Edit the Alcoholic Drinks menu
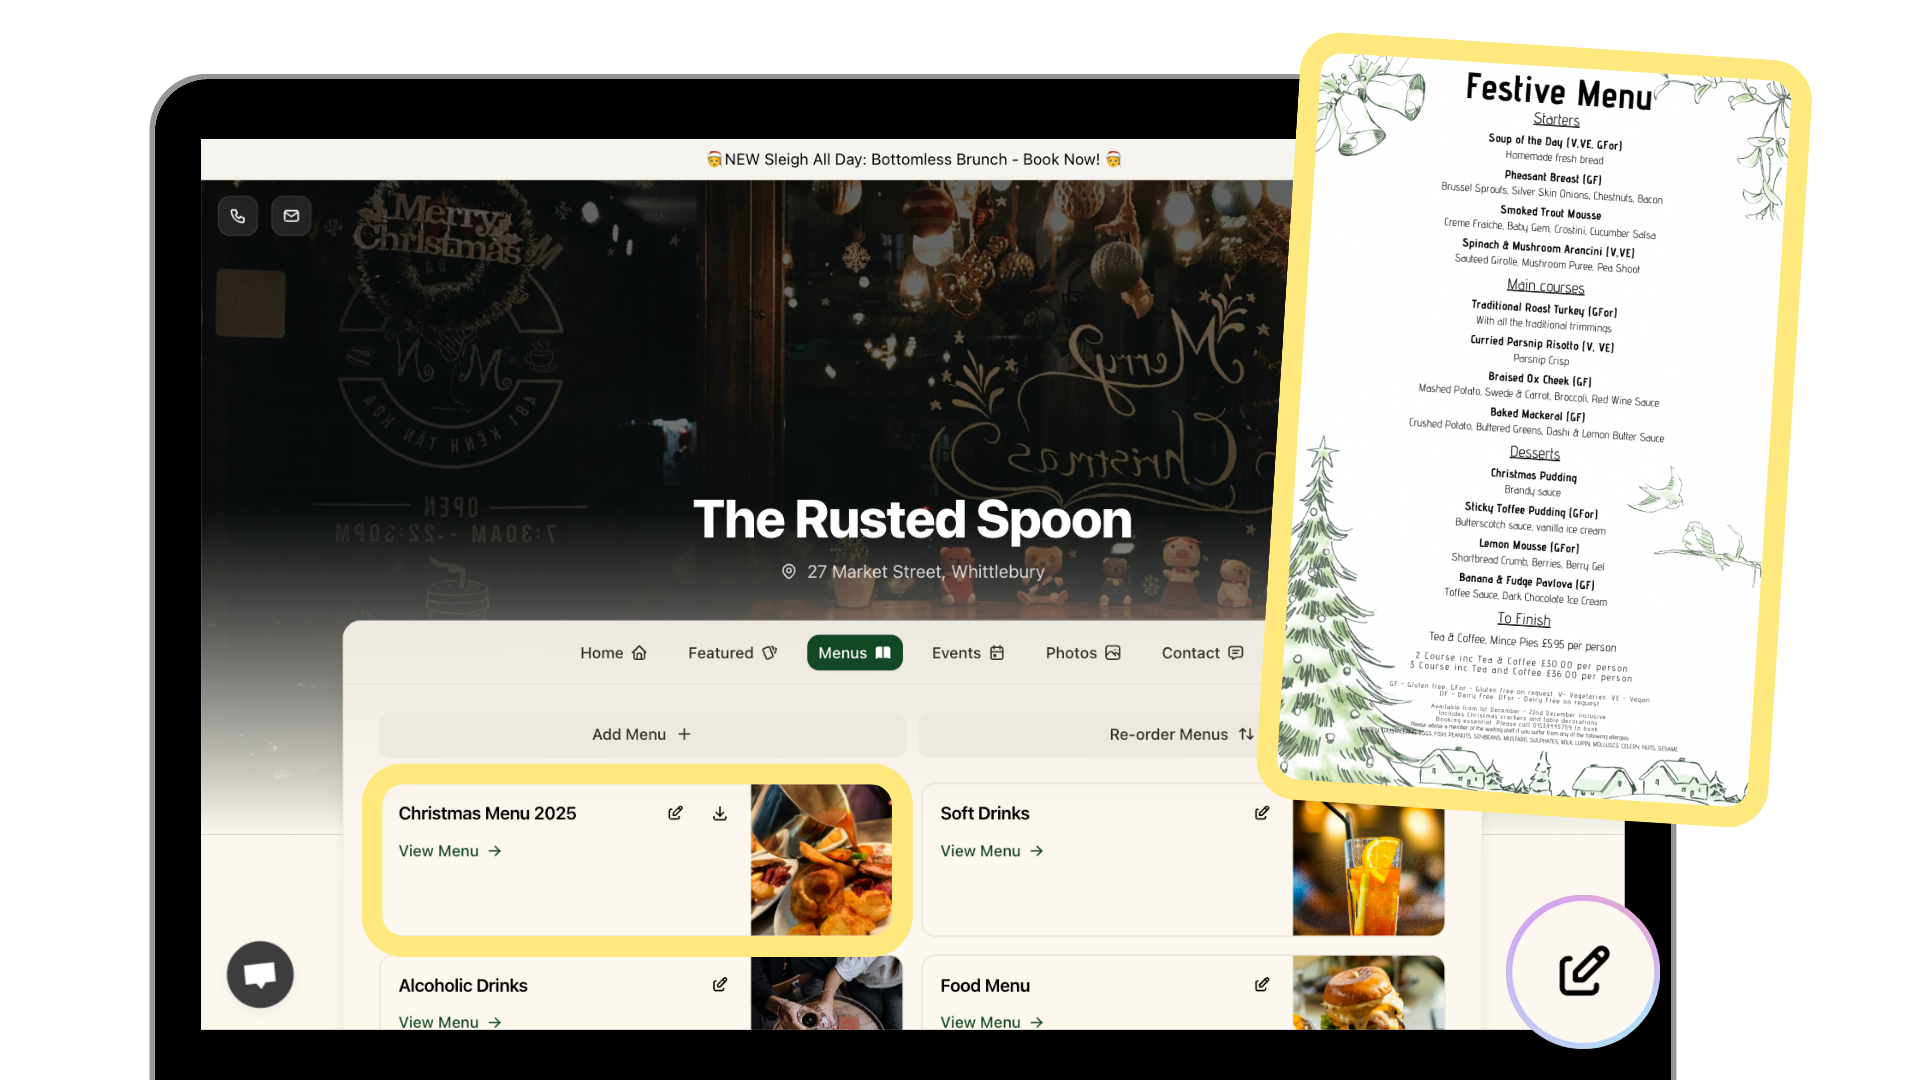The image size is (1920, 1080). click(720, 985)
